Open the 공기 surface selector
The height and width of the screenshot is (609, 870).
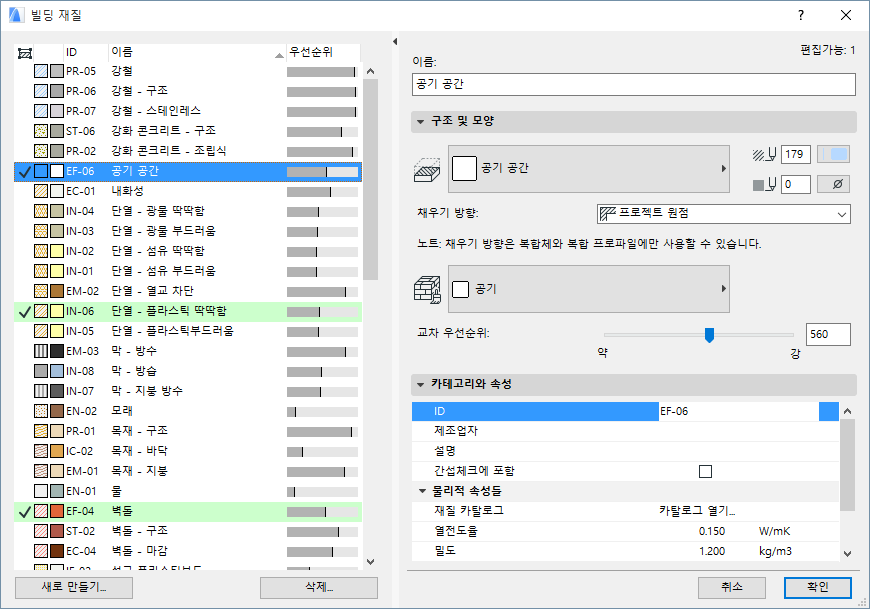(589, 289)
